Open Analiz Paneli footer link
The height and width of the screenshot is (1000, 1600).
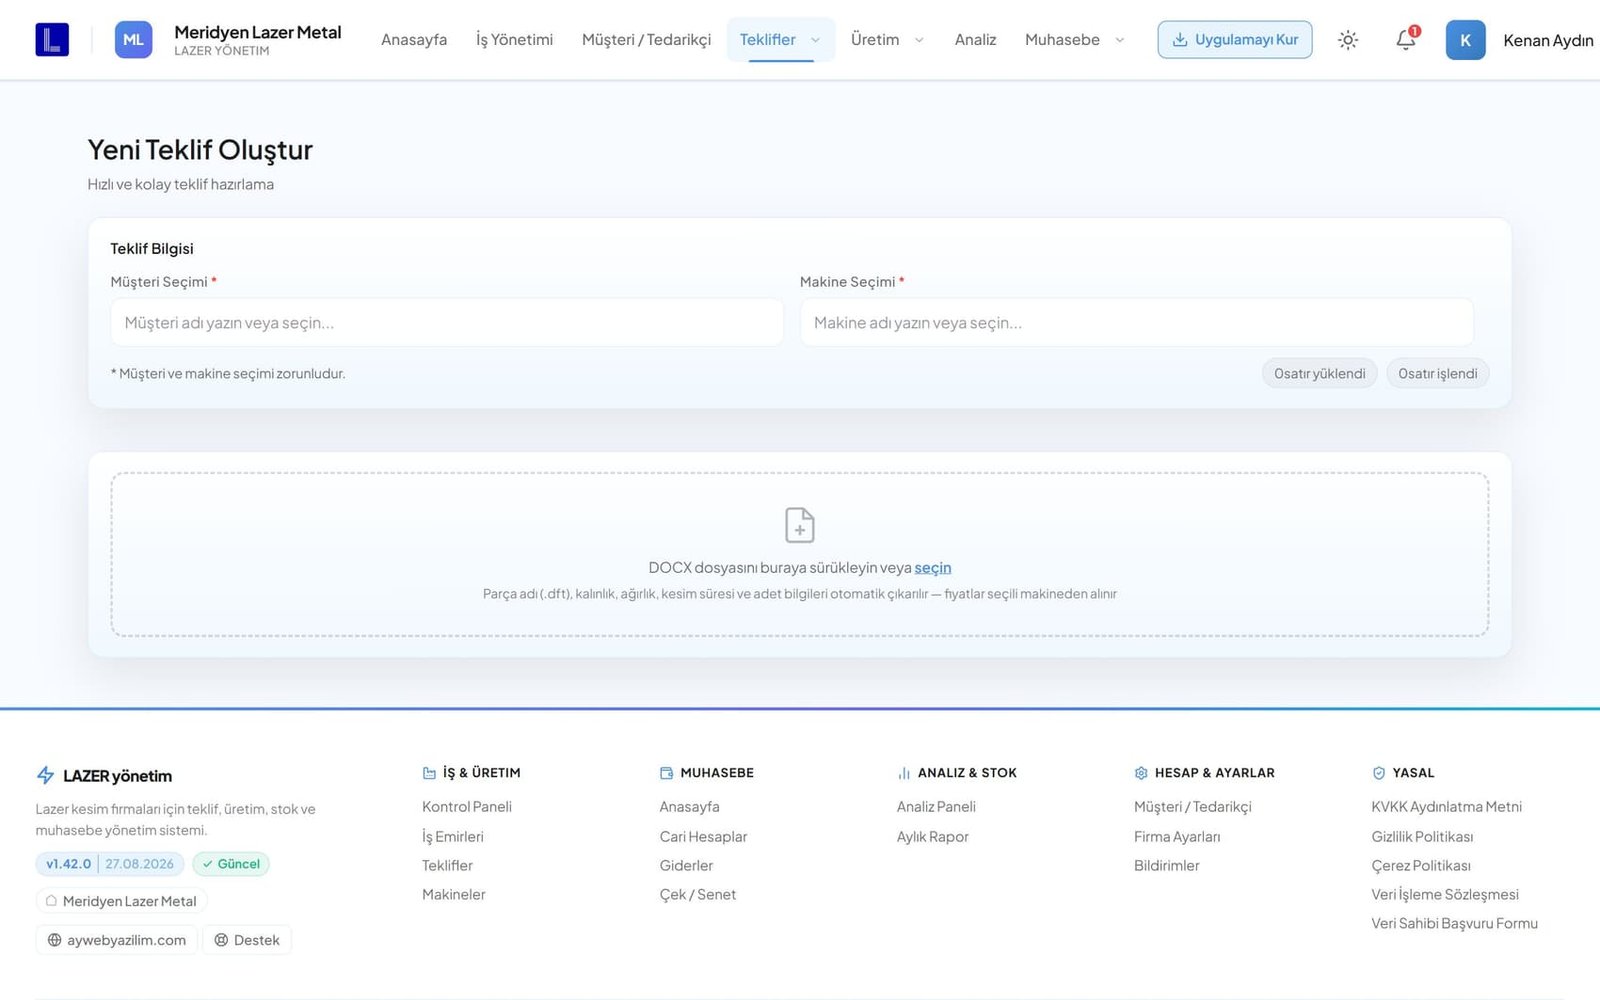coord(936,807)
